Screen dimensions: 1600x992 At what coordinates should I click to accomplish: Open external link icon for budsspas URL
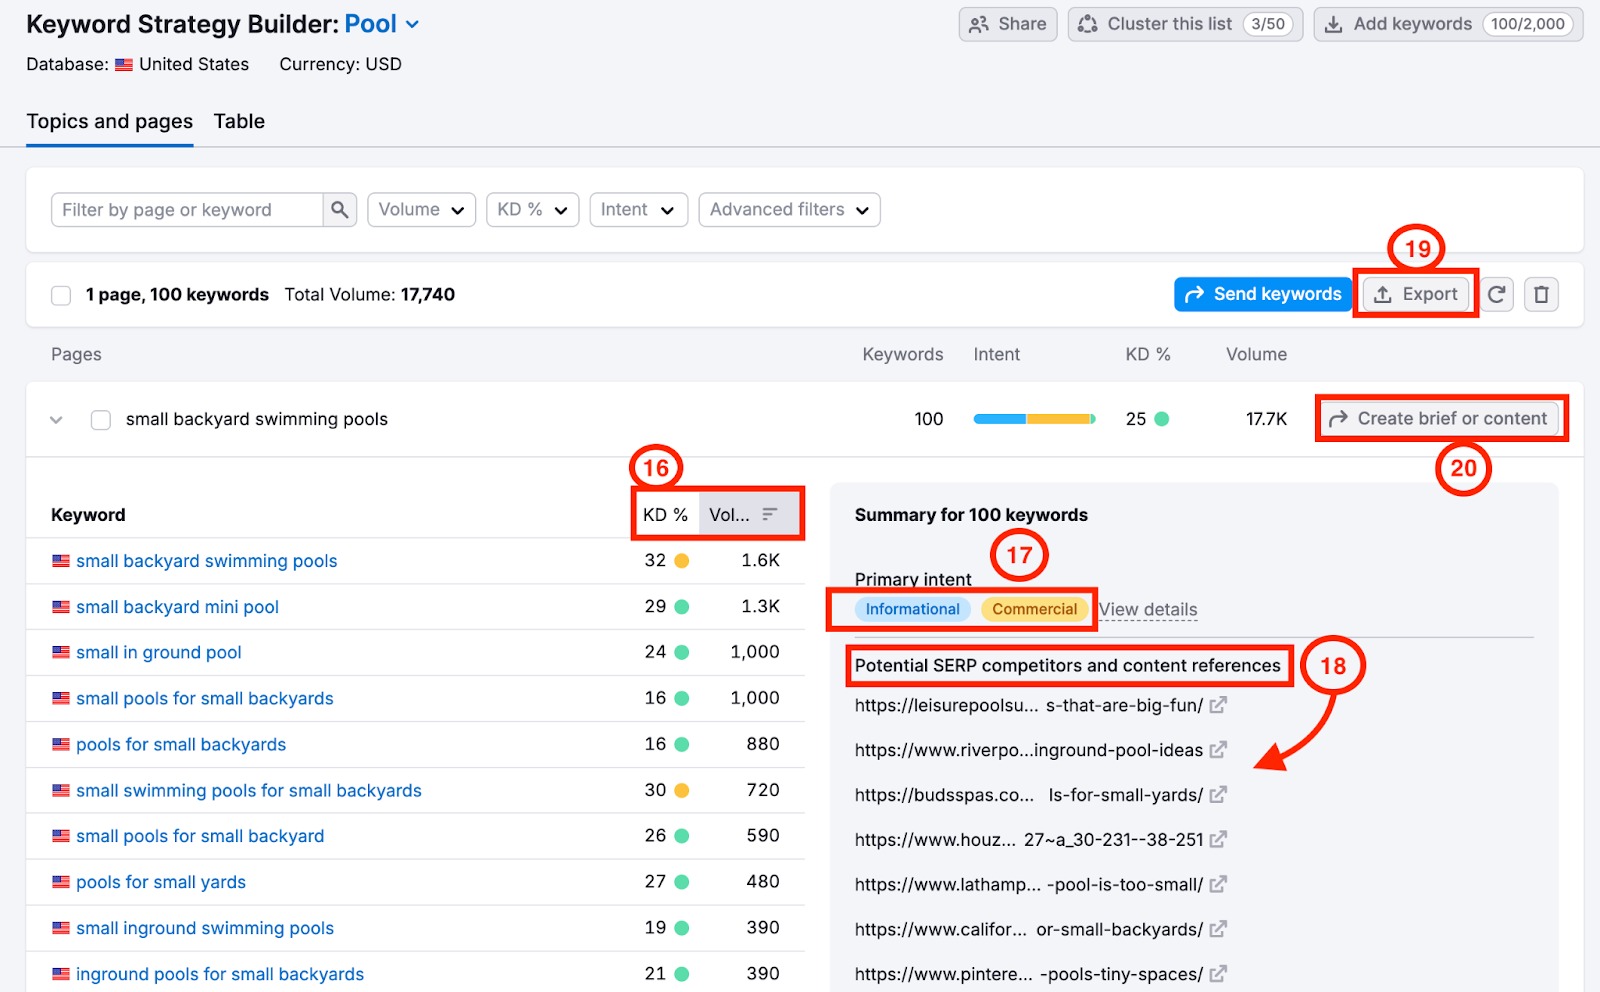[x=1218, y=795]
